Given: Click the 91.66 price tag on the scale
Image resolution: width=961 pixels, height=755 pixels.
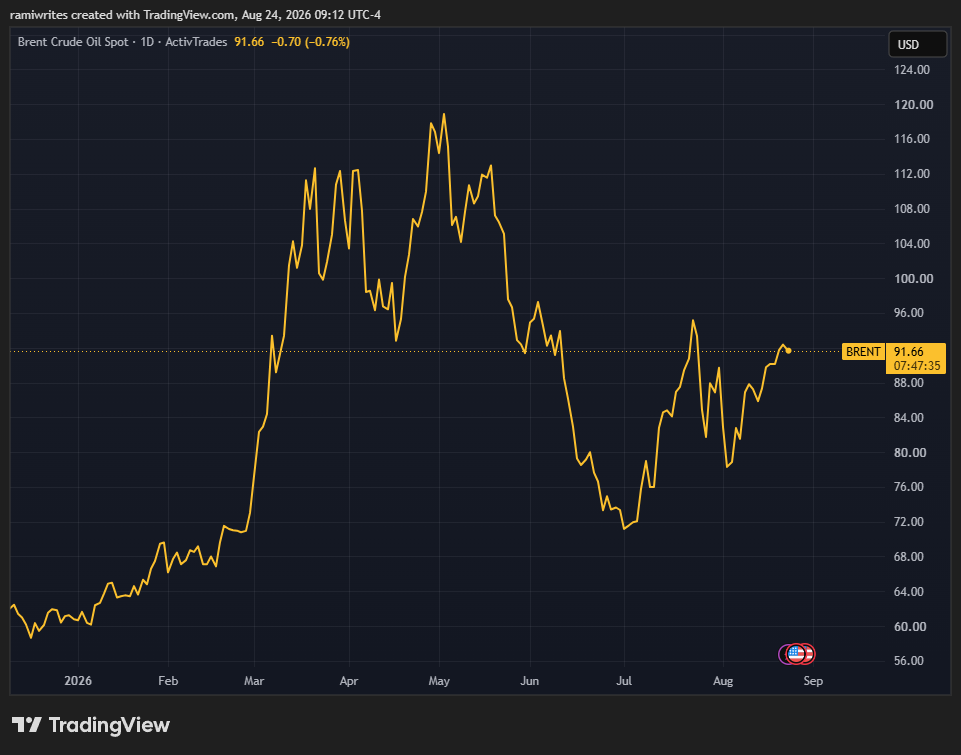Looking at the screenshot, I should coord(908,352).
